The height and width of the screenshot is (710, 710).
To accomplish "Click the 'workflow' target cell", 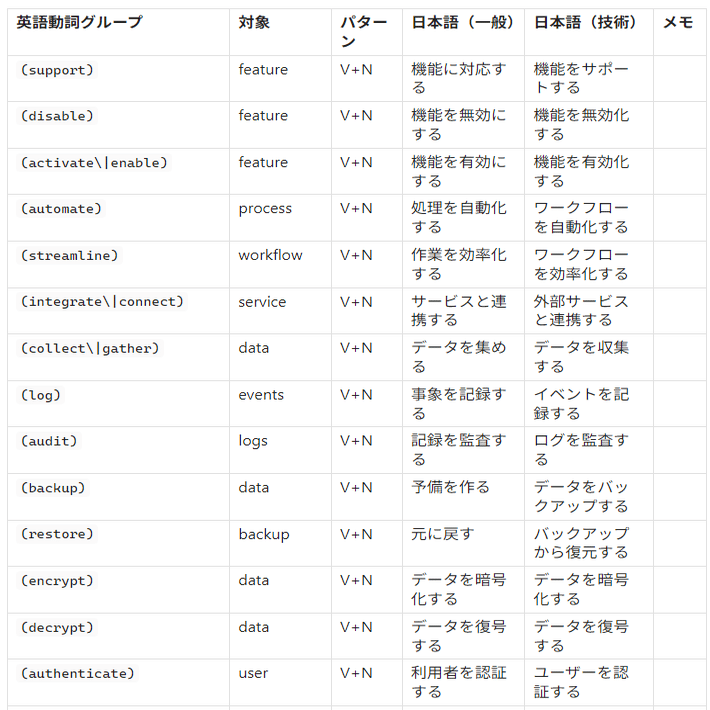I will point(270,255).
